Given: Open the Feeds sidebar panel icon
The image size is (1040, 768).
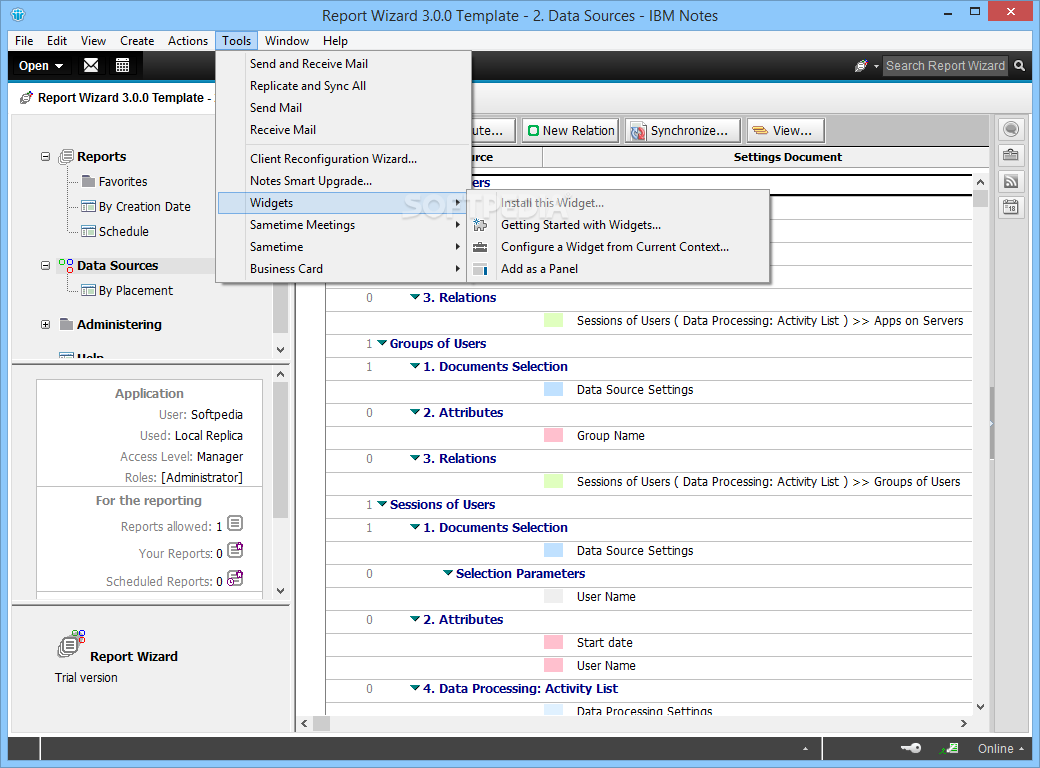Looking at the screenshot, I should 1011,181.
